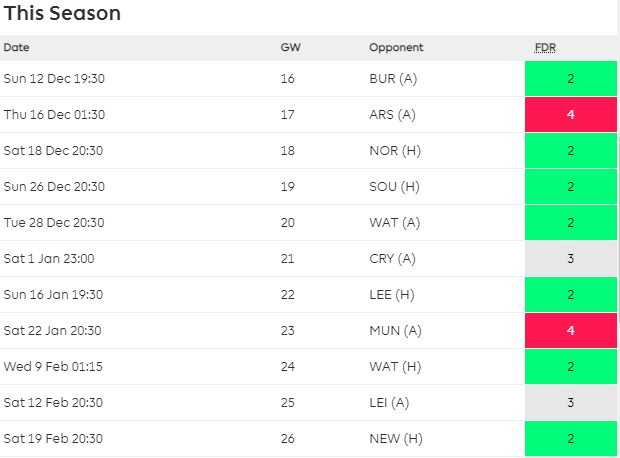Click the green FDR cell for NEW (H)
Image resolution: width=620 pixels, height=458 pixels.
pos(570,439)
